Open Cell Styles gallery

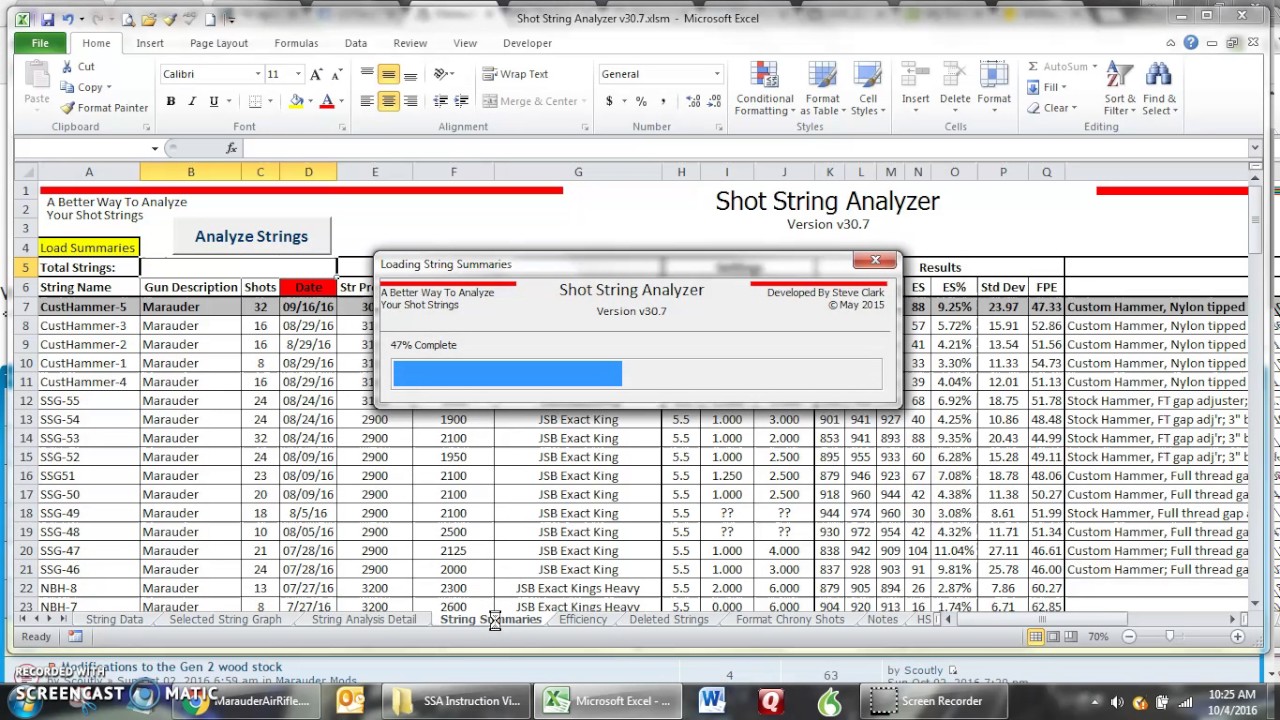click(x=866, y=89)
